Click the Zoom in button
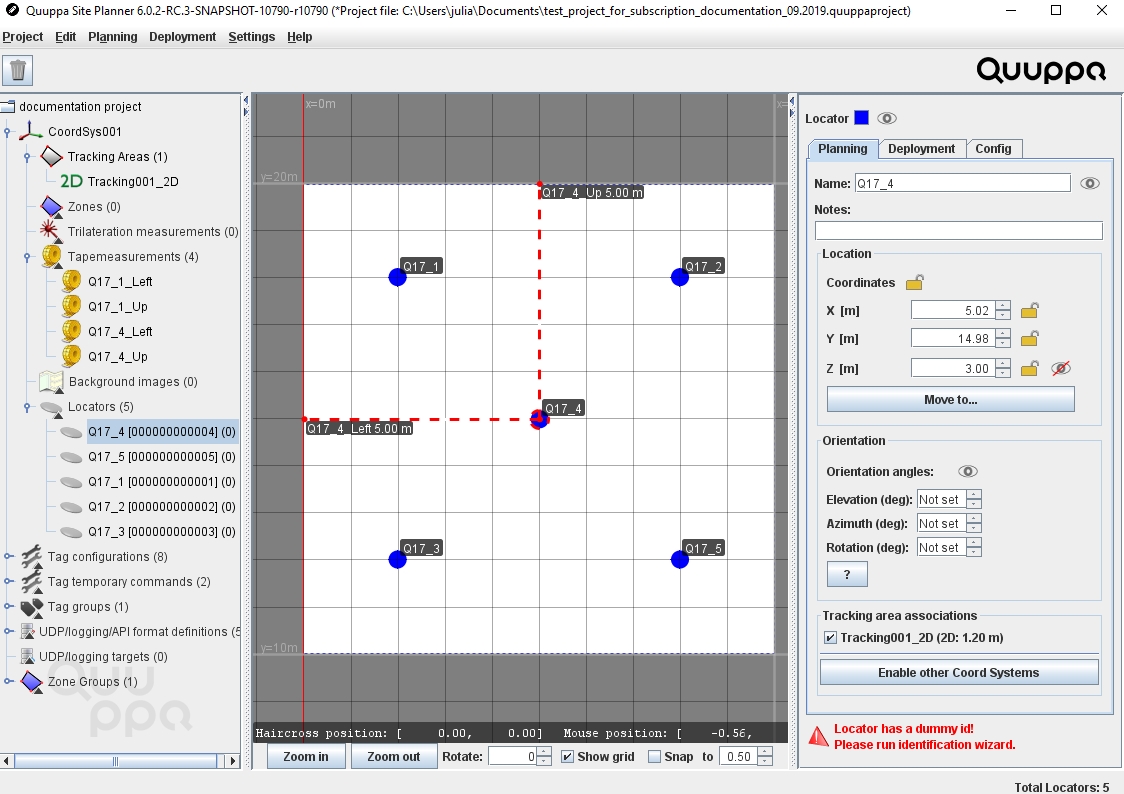The width and height of the screenshot is (1124, 794). (306, 757)
